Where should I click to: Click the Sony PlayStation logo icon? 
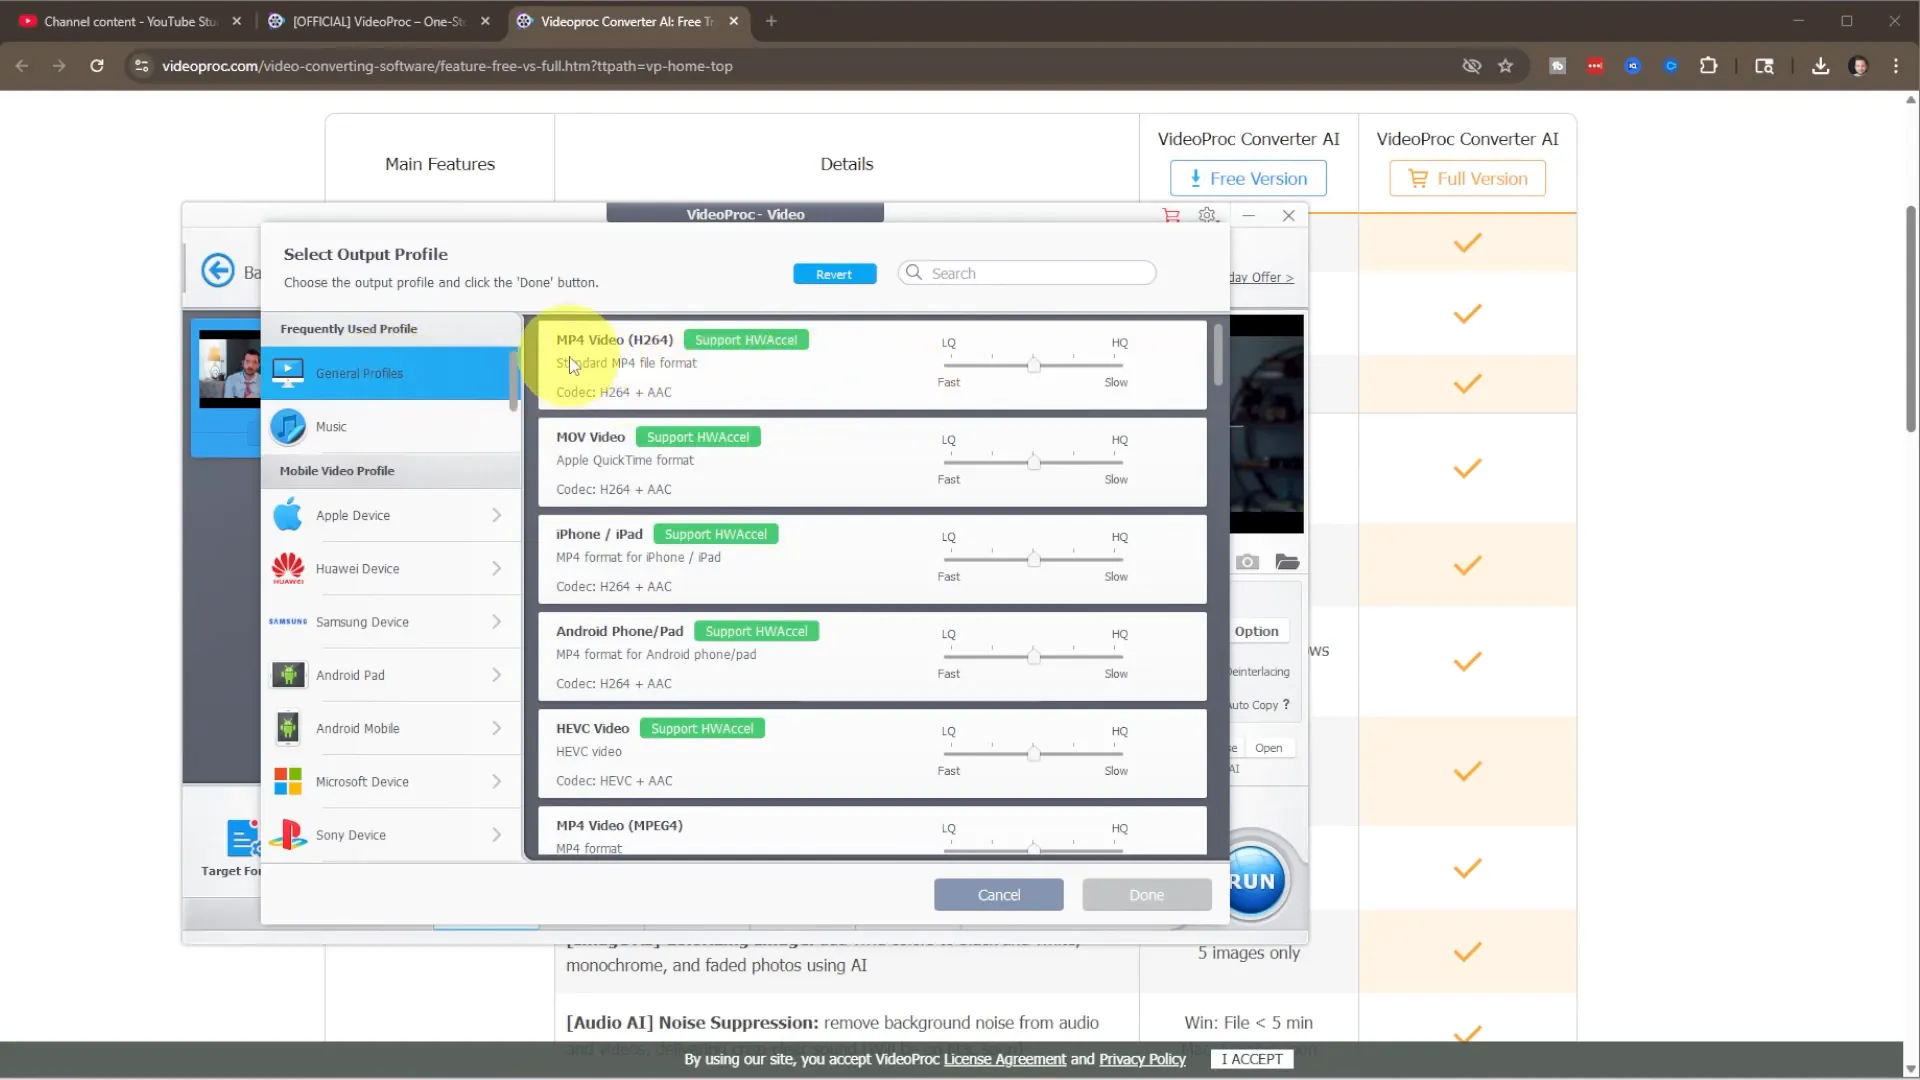pyautogui.click(x=288, y=835)
